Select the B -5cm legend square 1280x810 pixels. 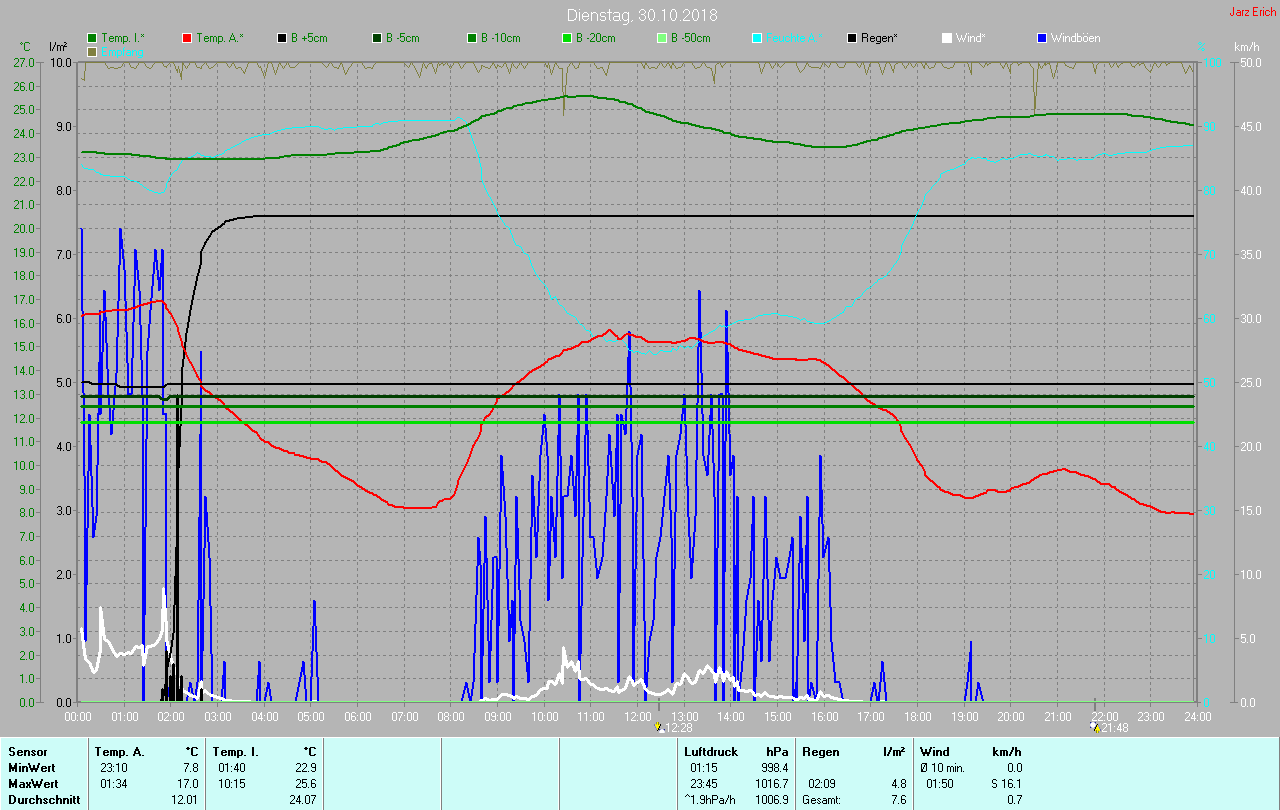(377, 38)
